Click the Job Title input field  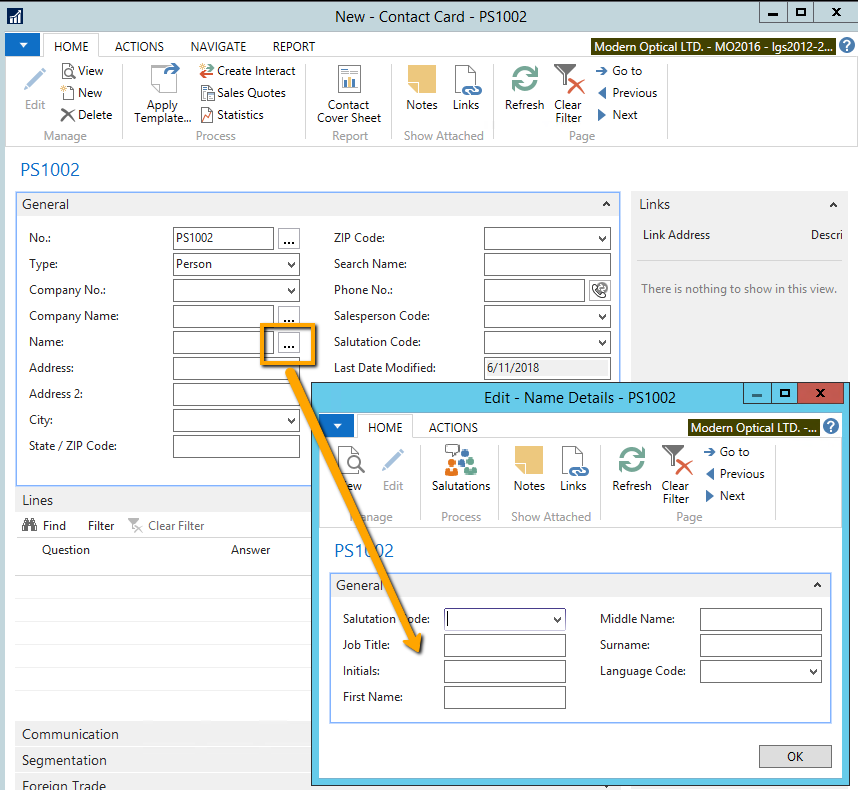point(505,646)
